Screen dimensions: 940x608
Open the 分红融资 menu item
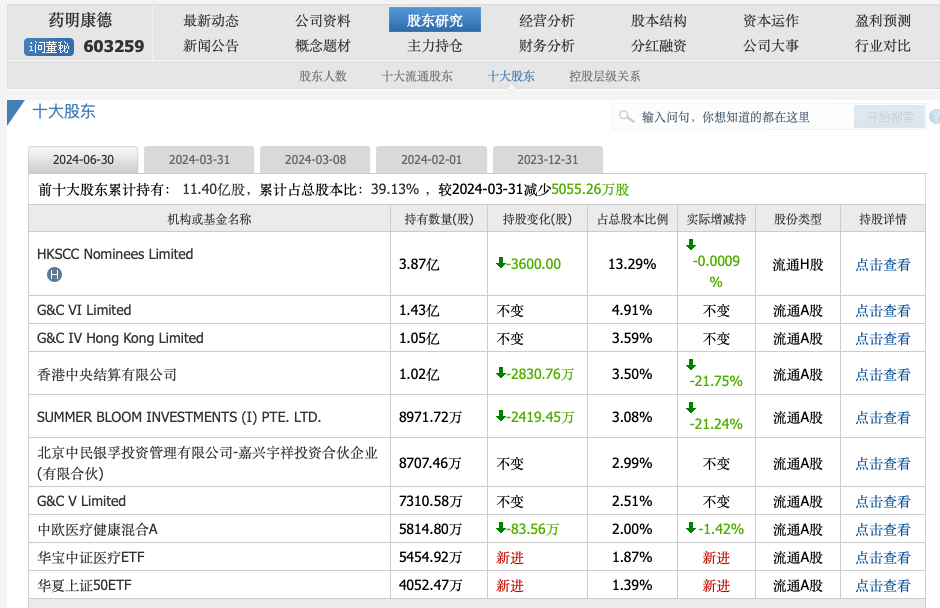[659, 45]
